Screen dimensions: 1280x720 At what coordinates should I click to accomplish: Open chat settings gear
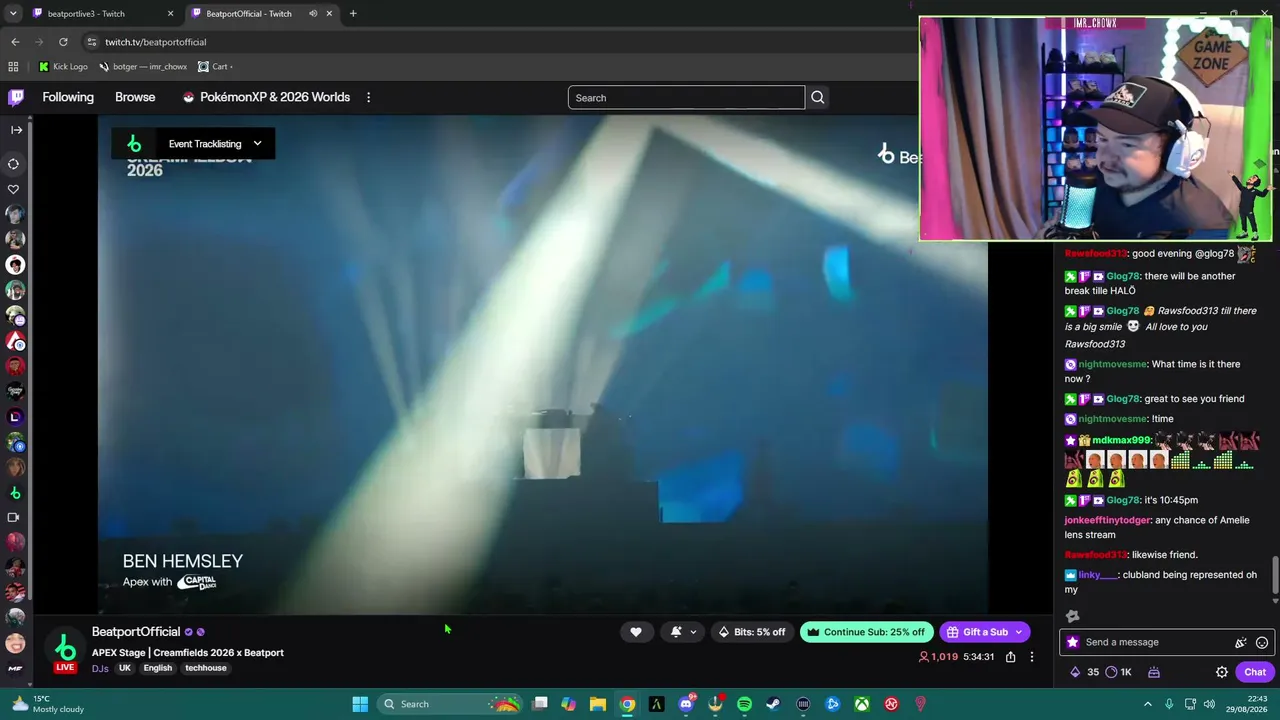click(x=1221, y=672)
